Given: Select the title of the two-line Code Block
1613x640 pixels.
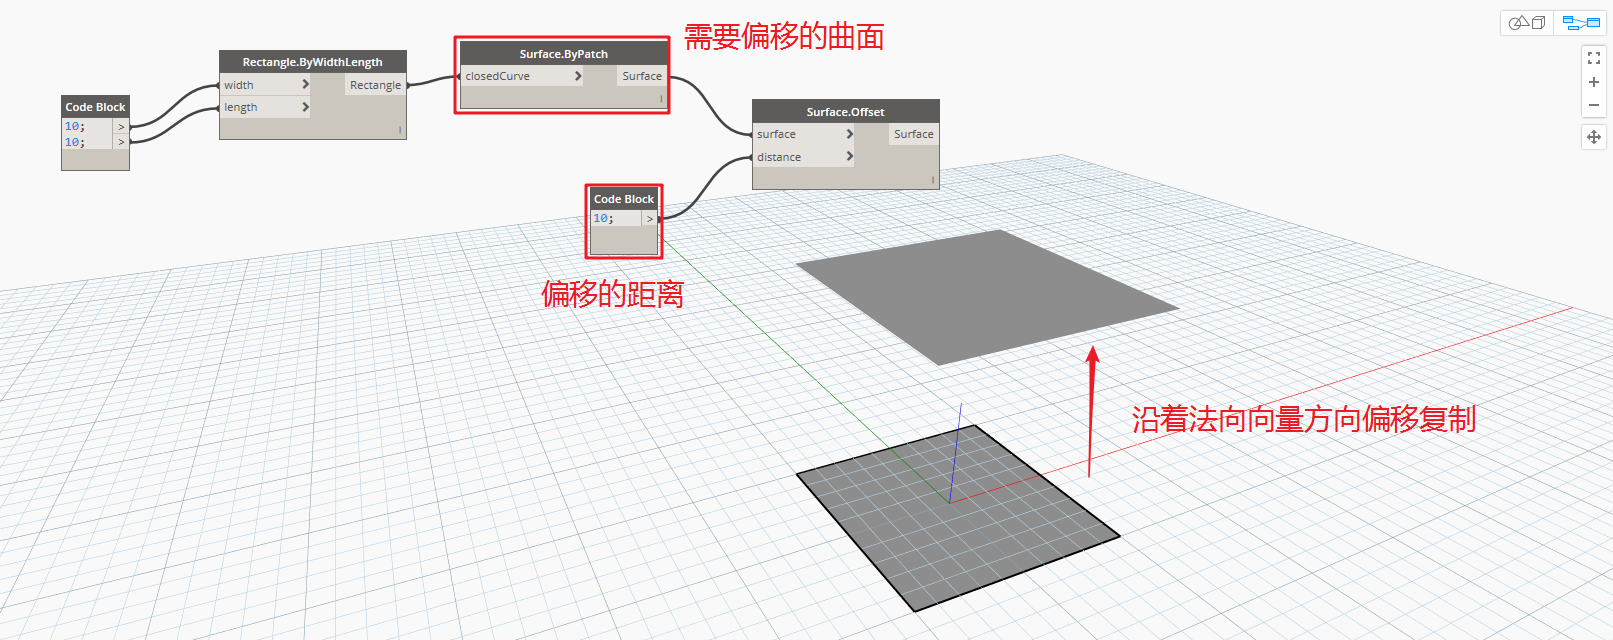Looking at the screenshot, I should pyautogui.click(x=95, y=107).
